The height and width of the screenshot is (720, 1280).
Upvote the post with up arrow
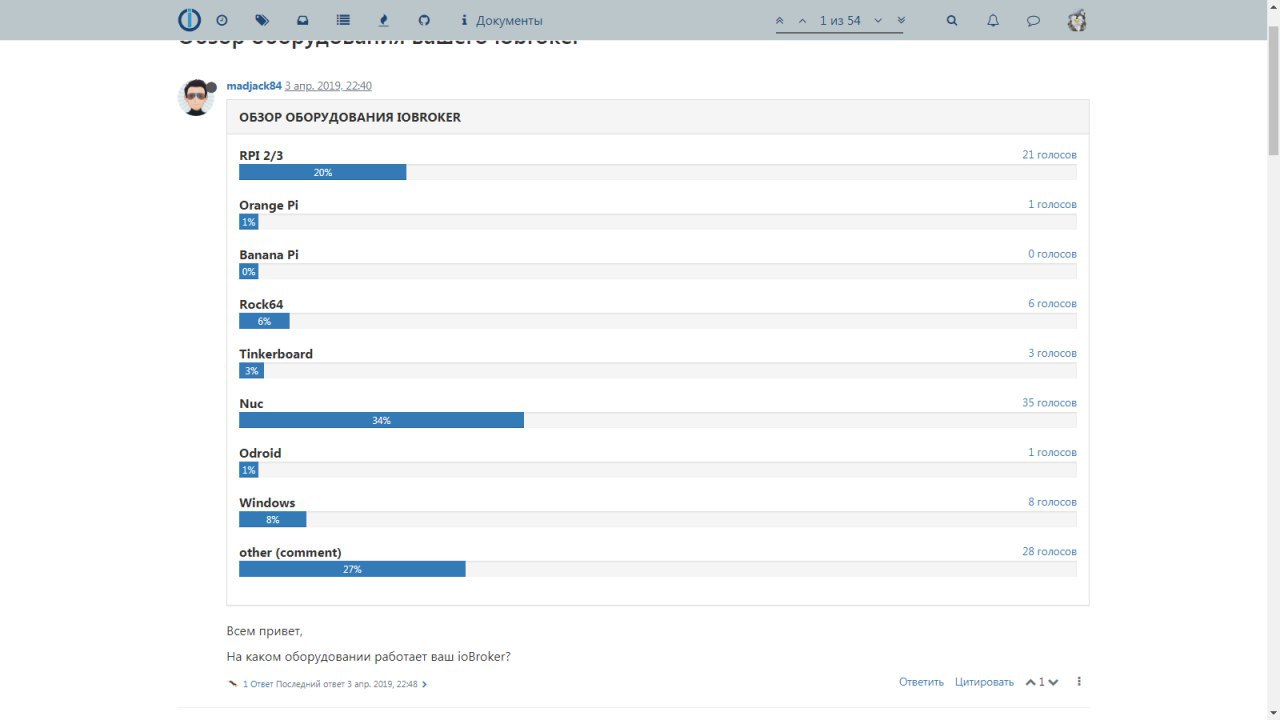[1031, 682]
